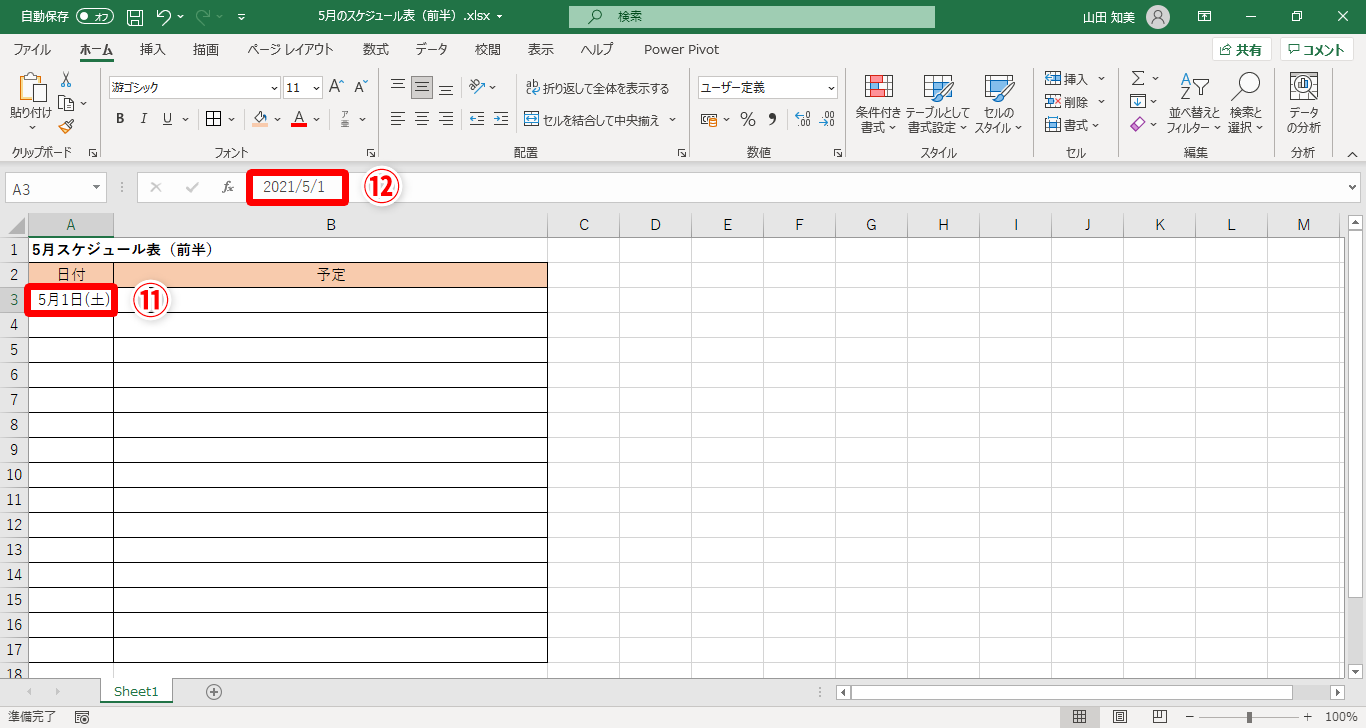Click the Copy icon in the clipboard group
This screenshot has width=1366, height=728.
coord(66,103)
